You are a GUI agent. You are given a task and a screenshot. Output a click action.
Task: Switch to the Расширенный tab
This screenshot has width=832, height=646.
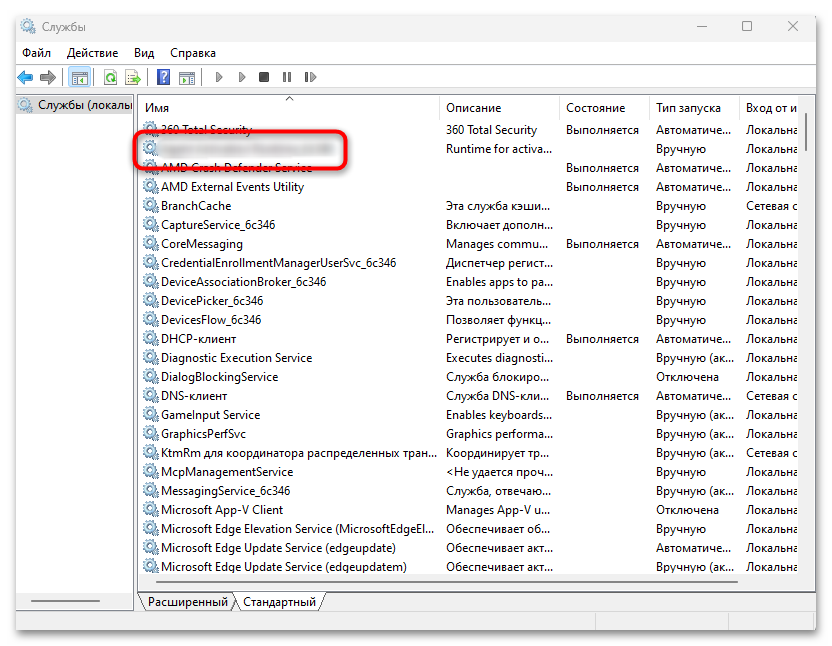[x=187, y=602]
